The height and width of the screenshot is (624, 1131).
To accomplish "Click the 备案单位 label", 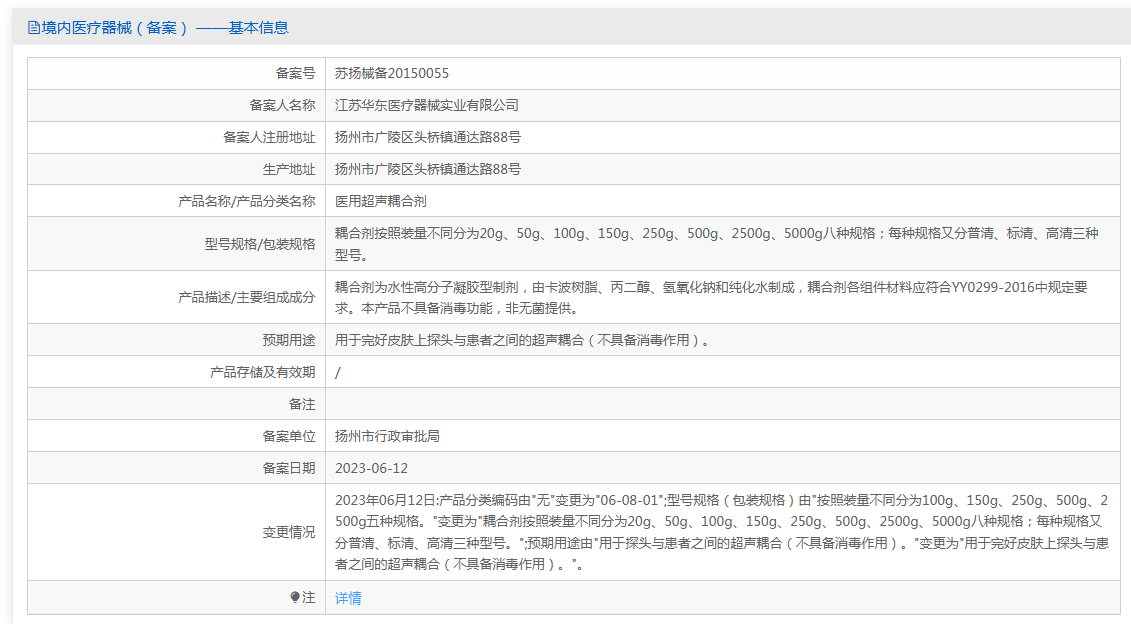I will [289, 436].
